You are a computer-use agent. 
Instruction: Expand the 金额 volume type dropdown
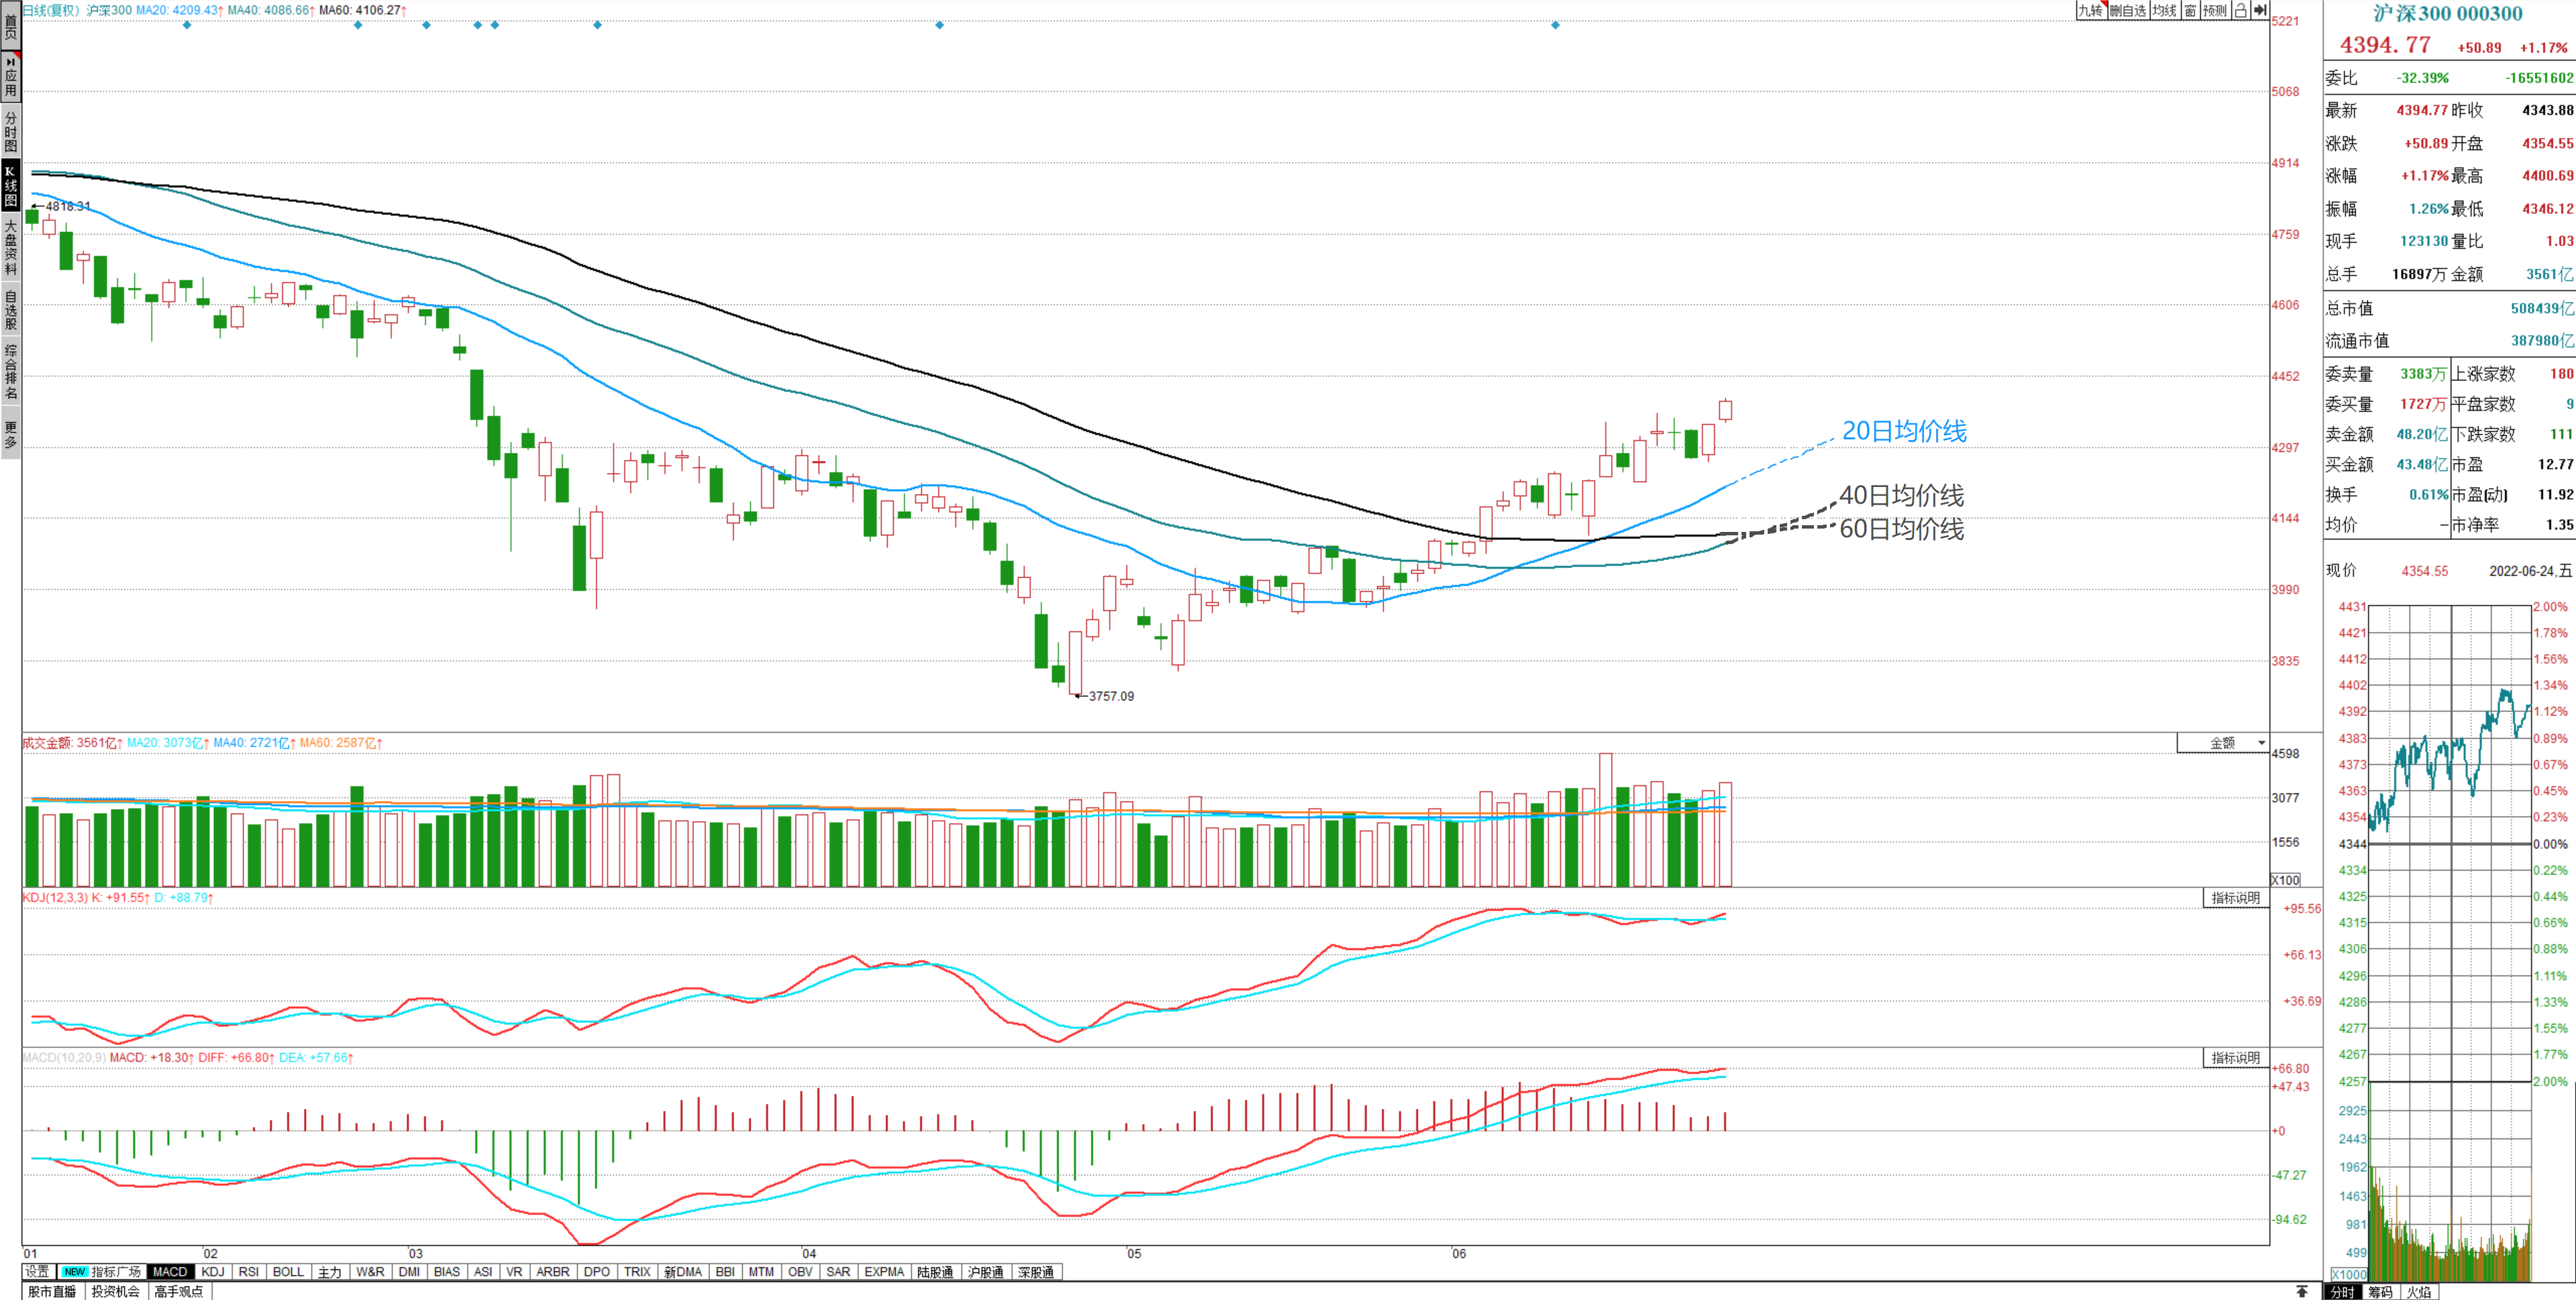pyautogui.click(x=2223, y=743)
